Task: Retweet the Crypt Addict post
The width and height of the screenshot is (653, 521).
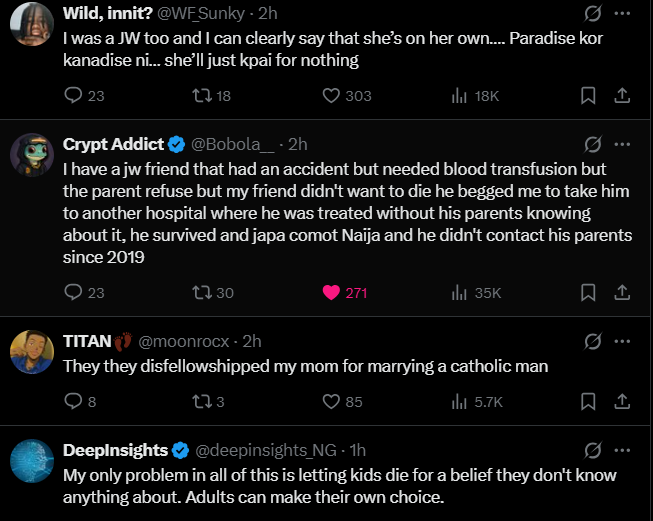Action: click(200, 293)
